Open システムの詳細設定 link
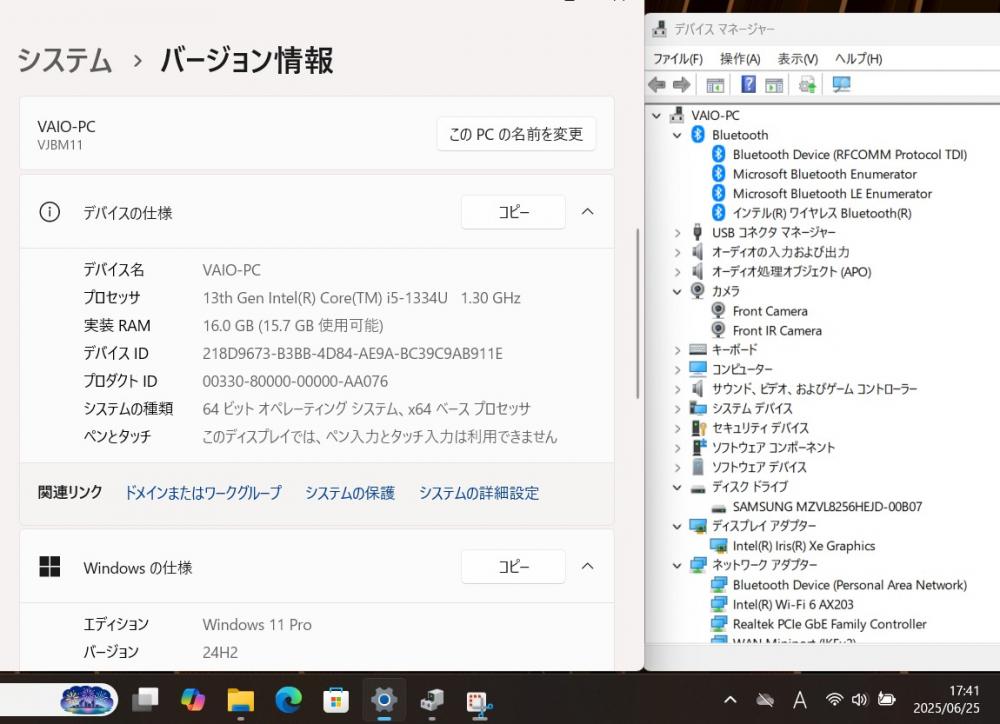 tap(478, 492)
